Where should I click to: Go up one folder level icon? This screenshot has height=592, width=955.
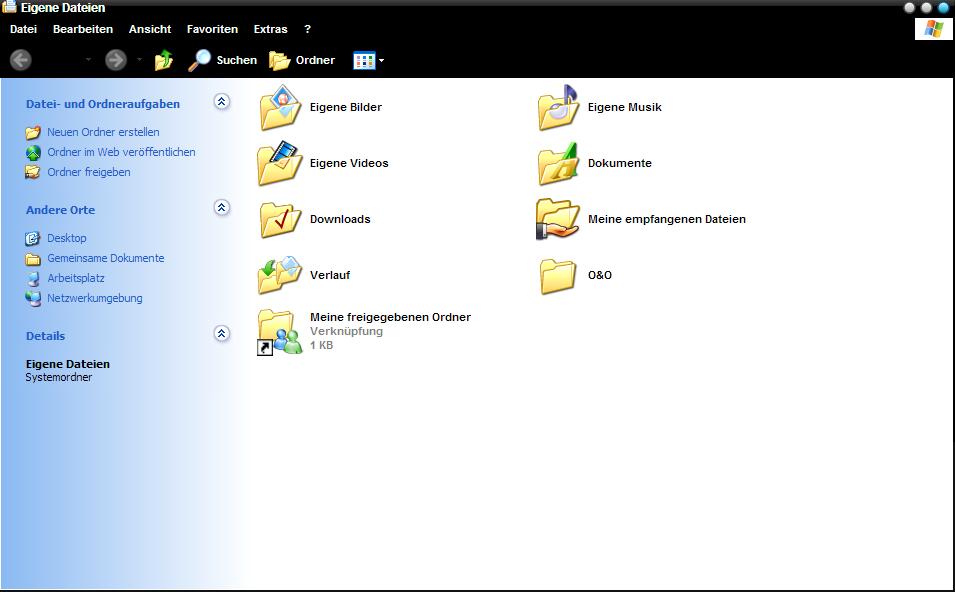(164, 60)
